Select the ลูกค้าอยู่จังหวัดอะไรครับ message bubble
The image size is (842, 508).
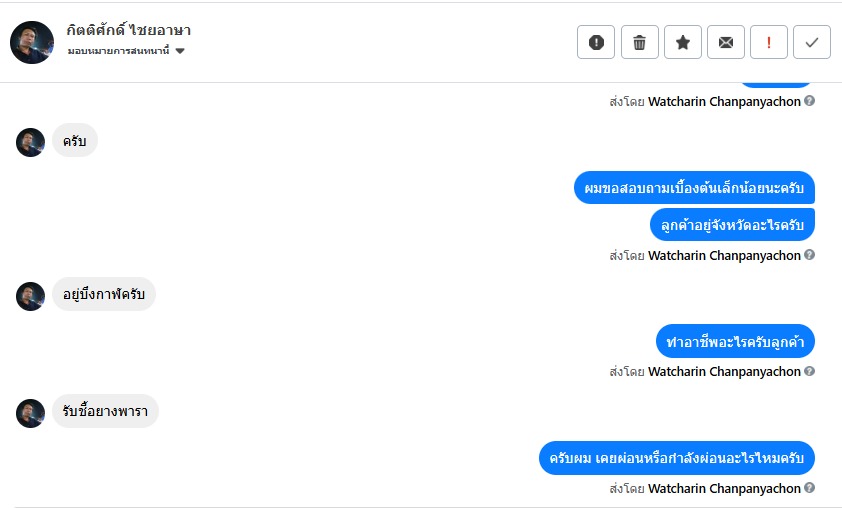click(732, 224)
